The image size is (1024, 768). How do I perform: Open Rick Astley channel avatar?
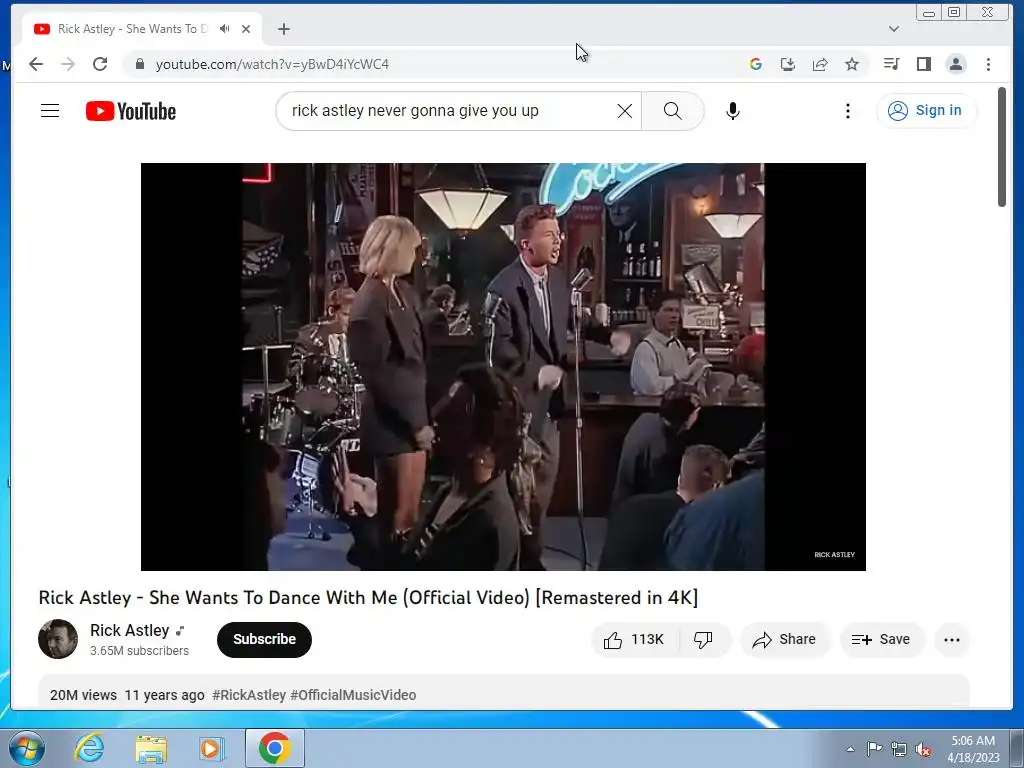coord(58,639)
